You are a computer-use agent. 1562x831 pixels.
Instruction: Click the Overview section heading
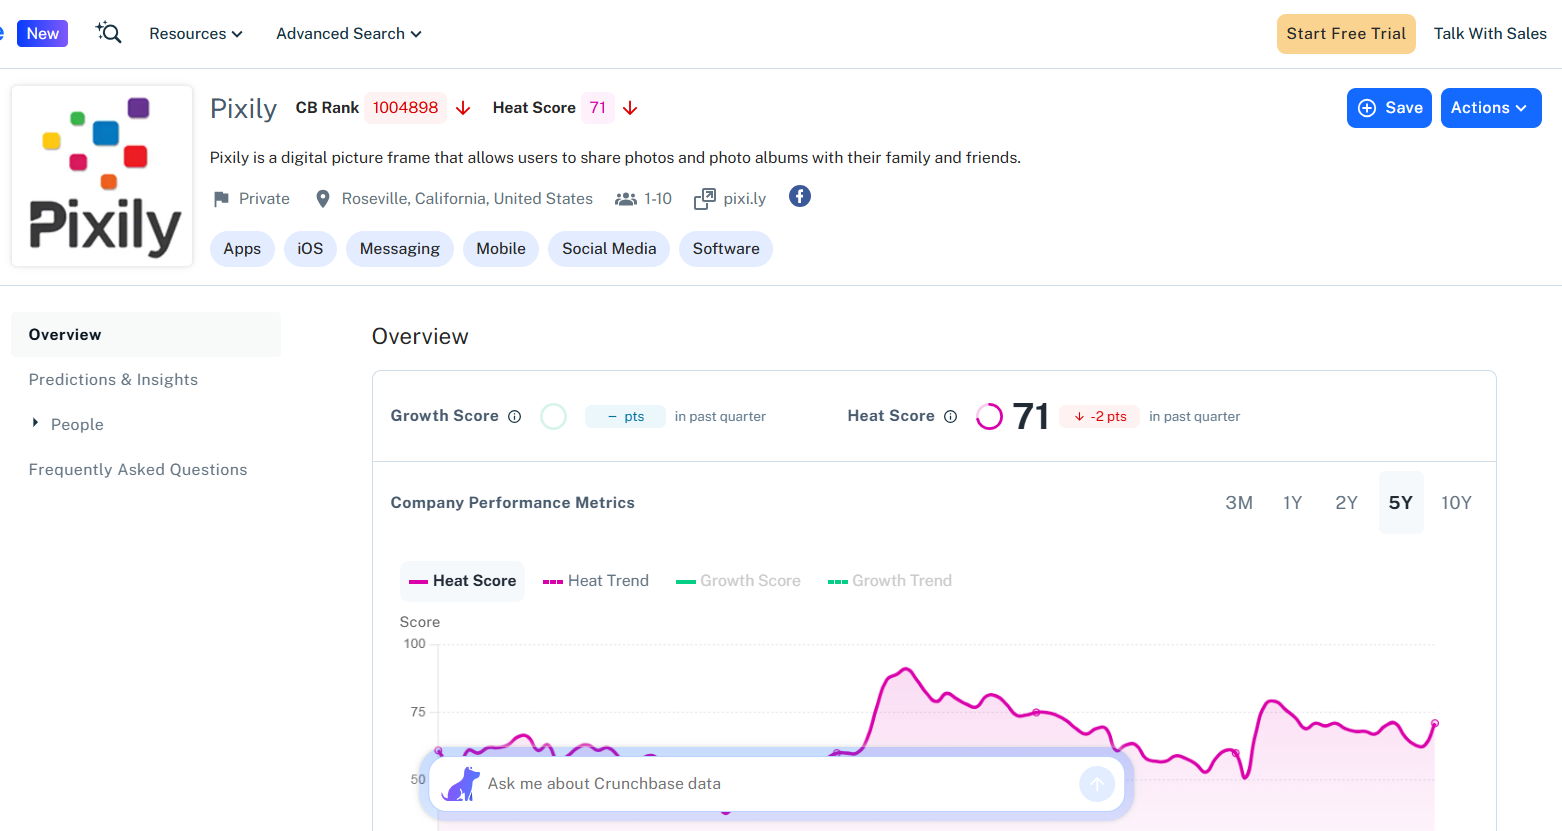point(420,337)
